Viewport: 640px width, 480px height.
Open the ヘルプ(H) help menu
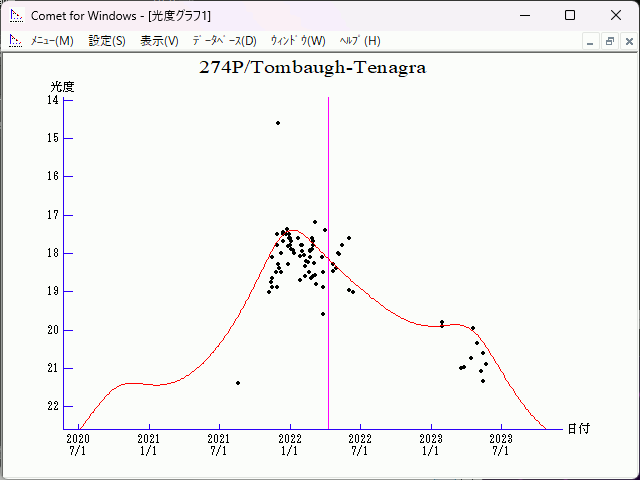(360, 41)
